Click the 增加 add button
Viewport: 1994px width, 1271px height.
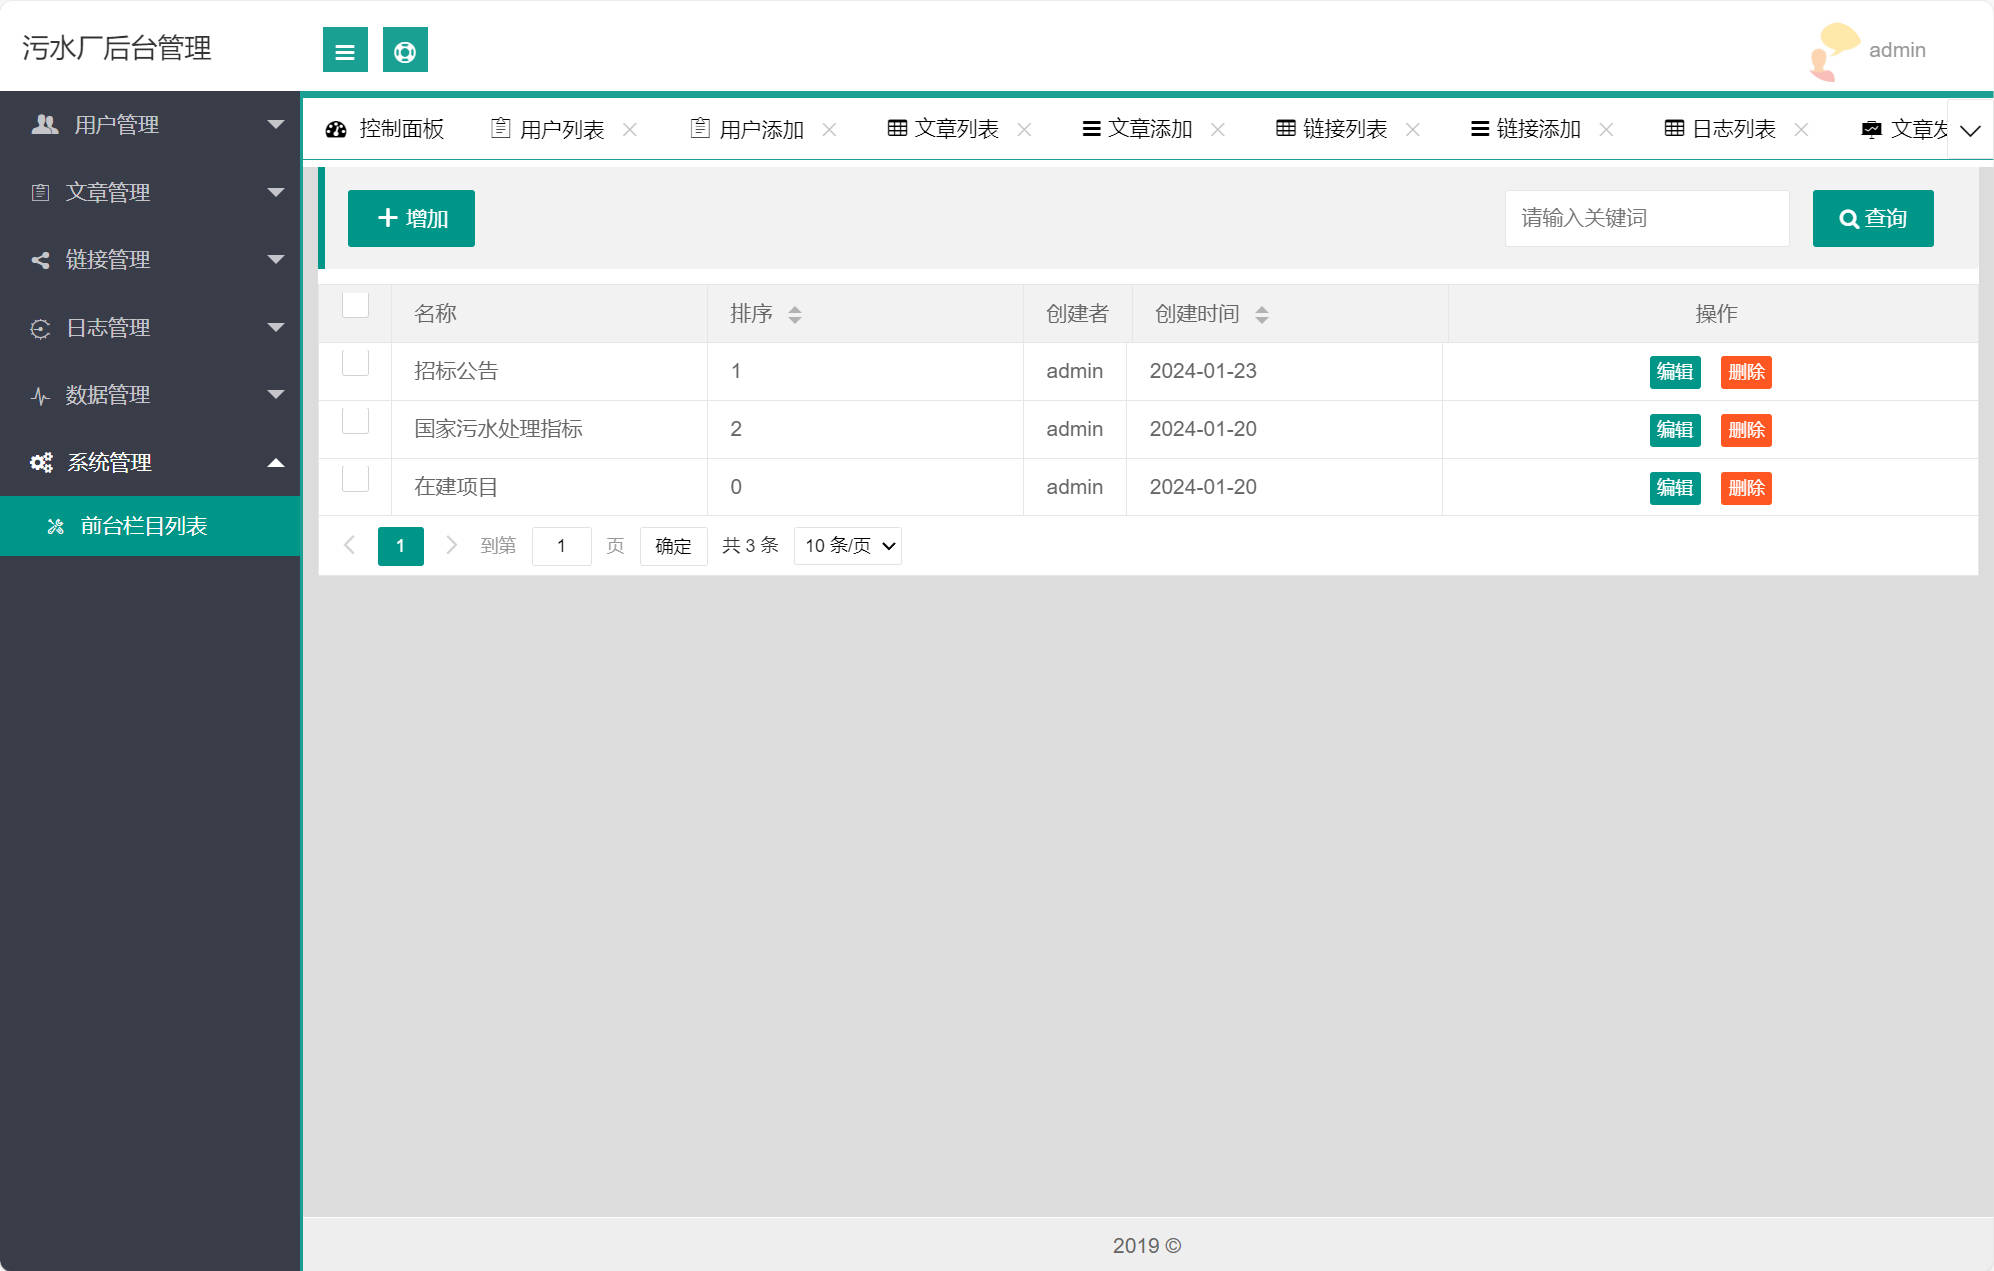[410, 217]
